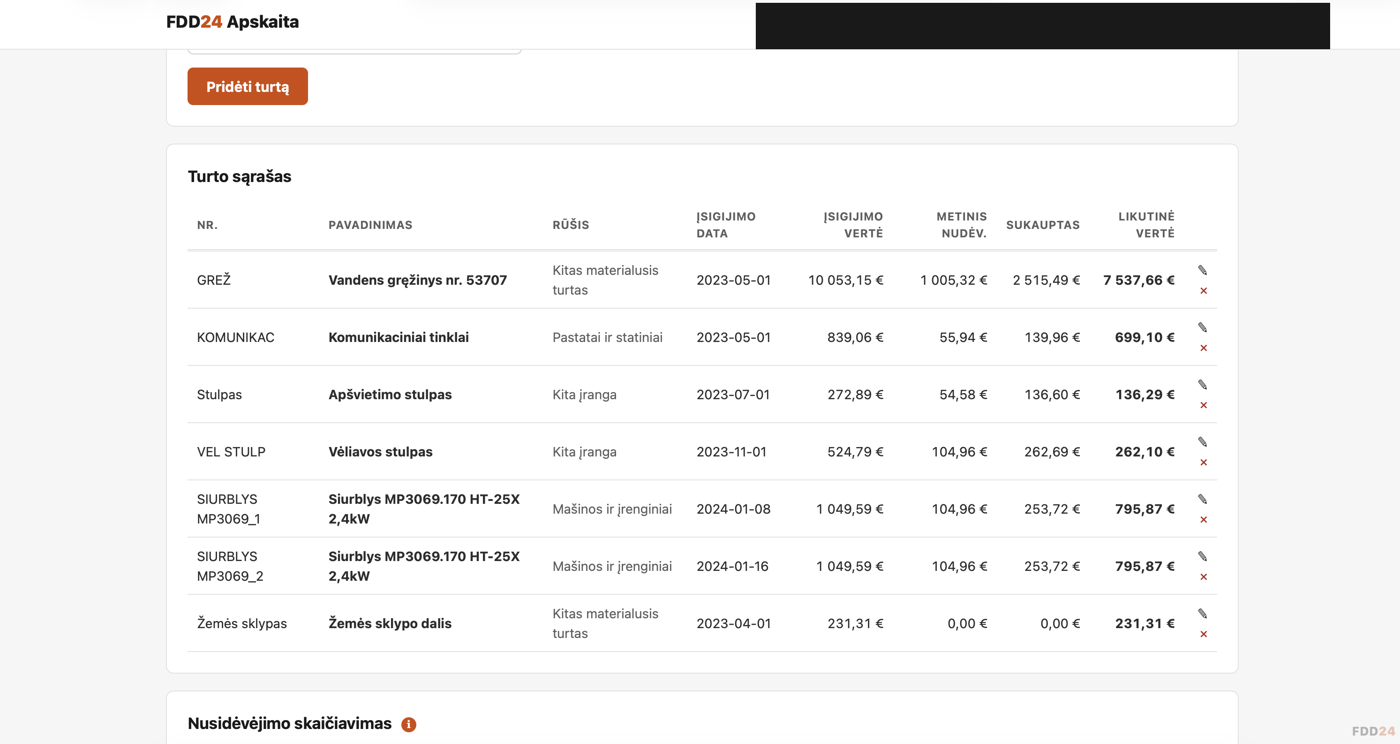Viewport: 1400px width, 744px height.
Task: Select the Komunikaciniai tinklai name cell
Action: click(x=399, y=337)
